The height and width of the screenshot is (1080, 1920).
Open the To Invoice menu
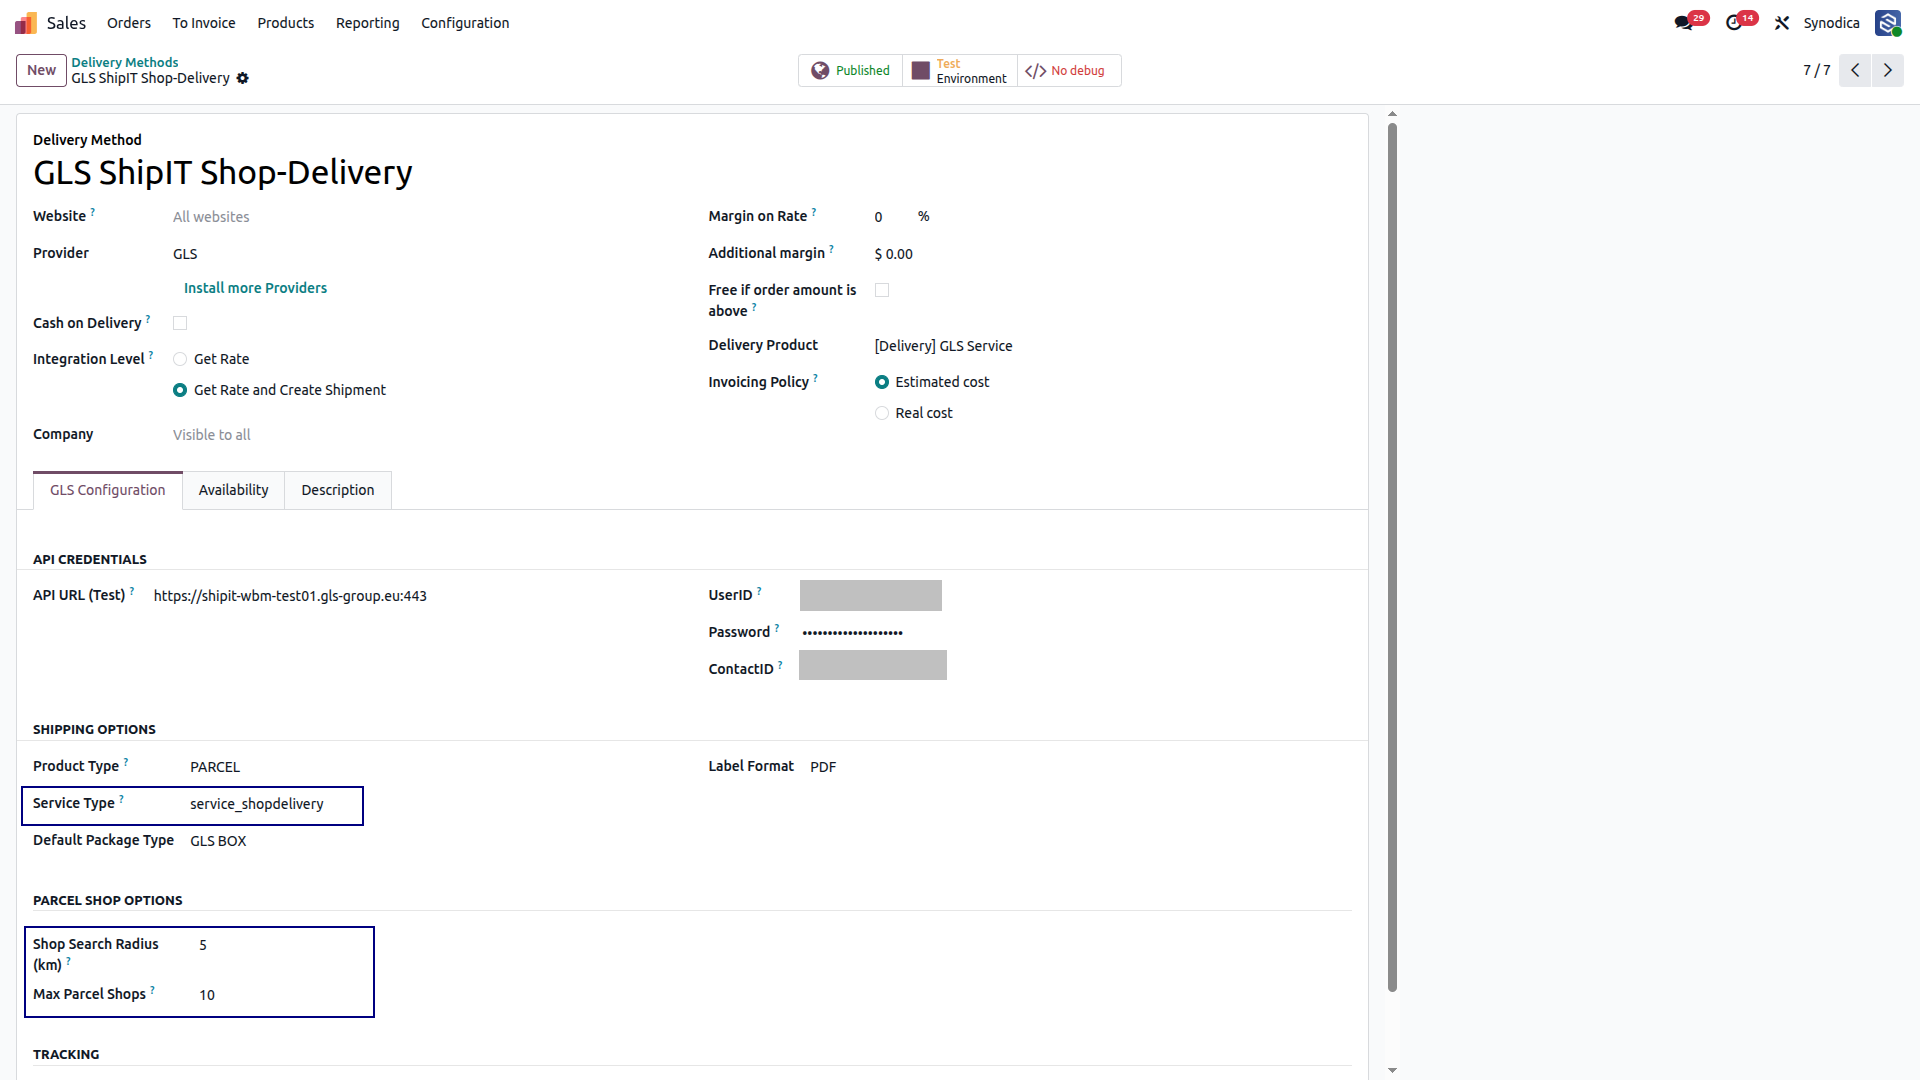(204, 23)
